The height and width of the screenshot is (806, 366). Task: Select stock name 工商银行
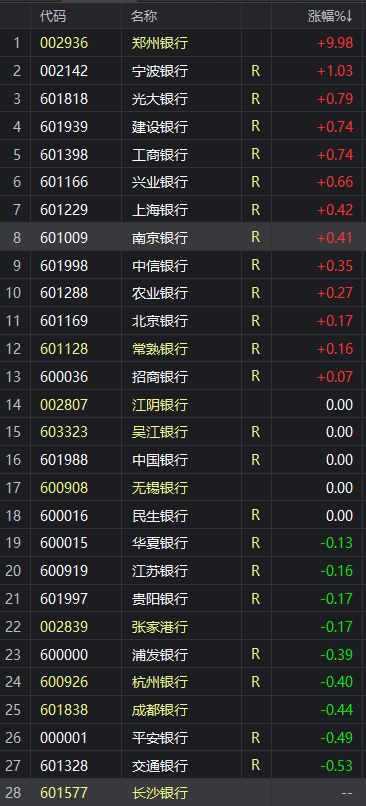coord(160,154)
